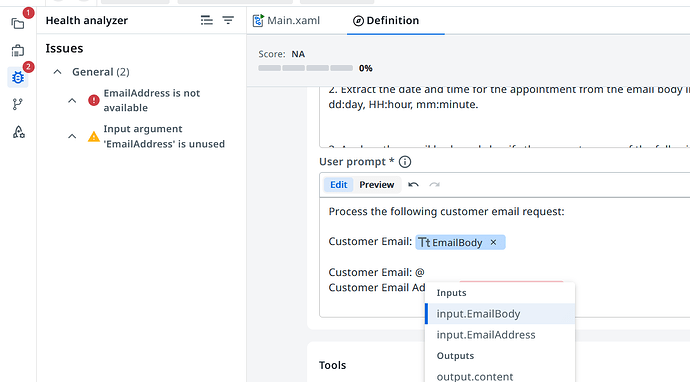Click in the User prompt text area
This screenshot has width=690, height=382.
click(504, 257)
